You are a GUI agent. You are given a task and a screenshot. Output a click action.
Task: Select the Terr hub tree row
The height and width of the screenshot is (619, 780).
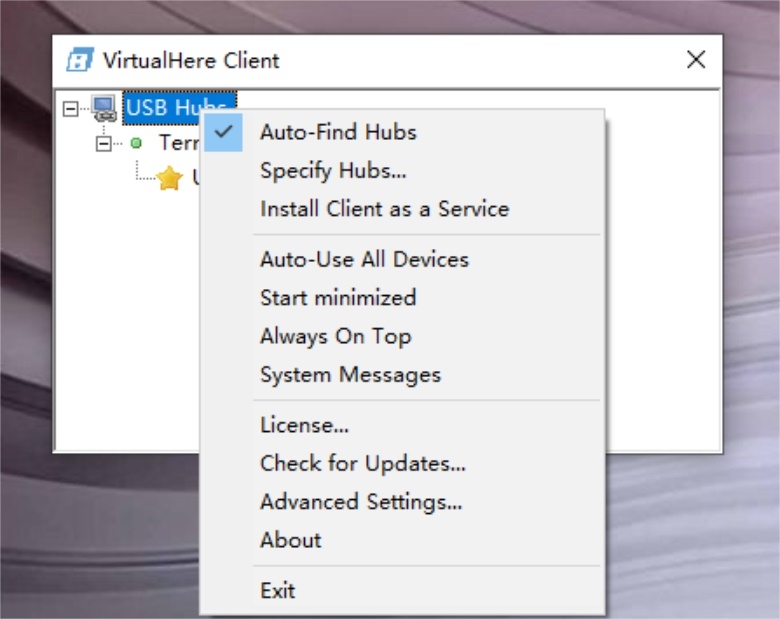[x=179, y=143]
